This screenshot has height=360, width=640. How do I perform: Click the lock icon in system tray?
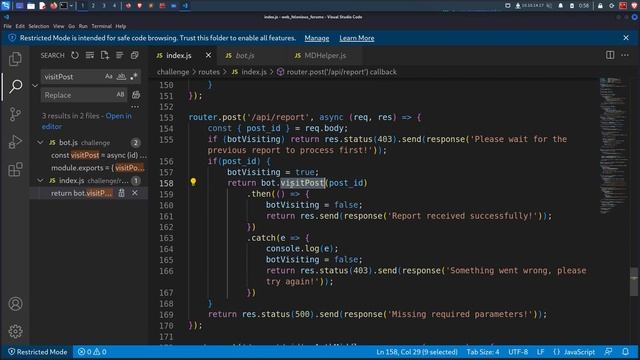coord(600,6)
